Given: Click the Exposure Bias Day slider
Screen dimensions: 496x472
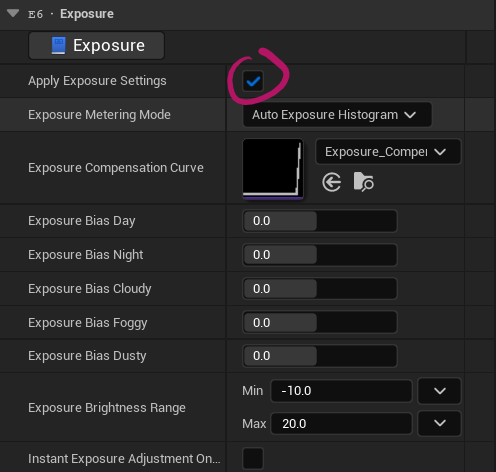Looking at the screenshot, I should (320, 221).
